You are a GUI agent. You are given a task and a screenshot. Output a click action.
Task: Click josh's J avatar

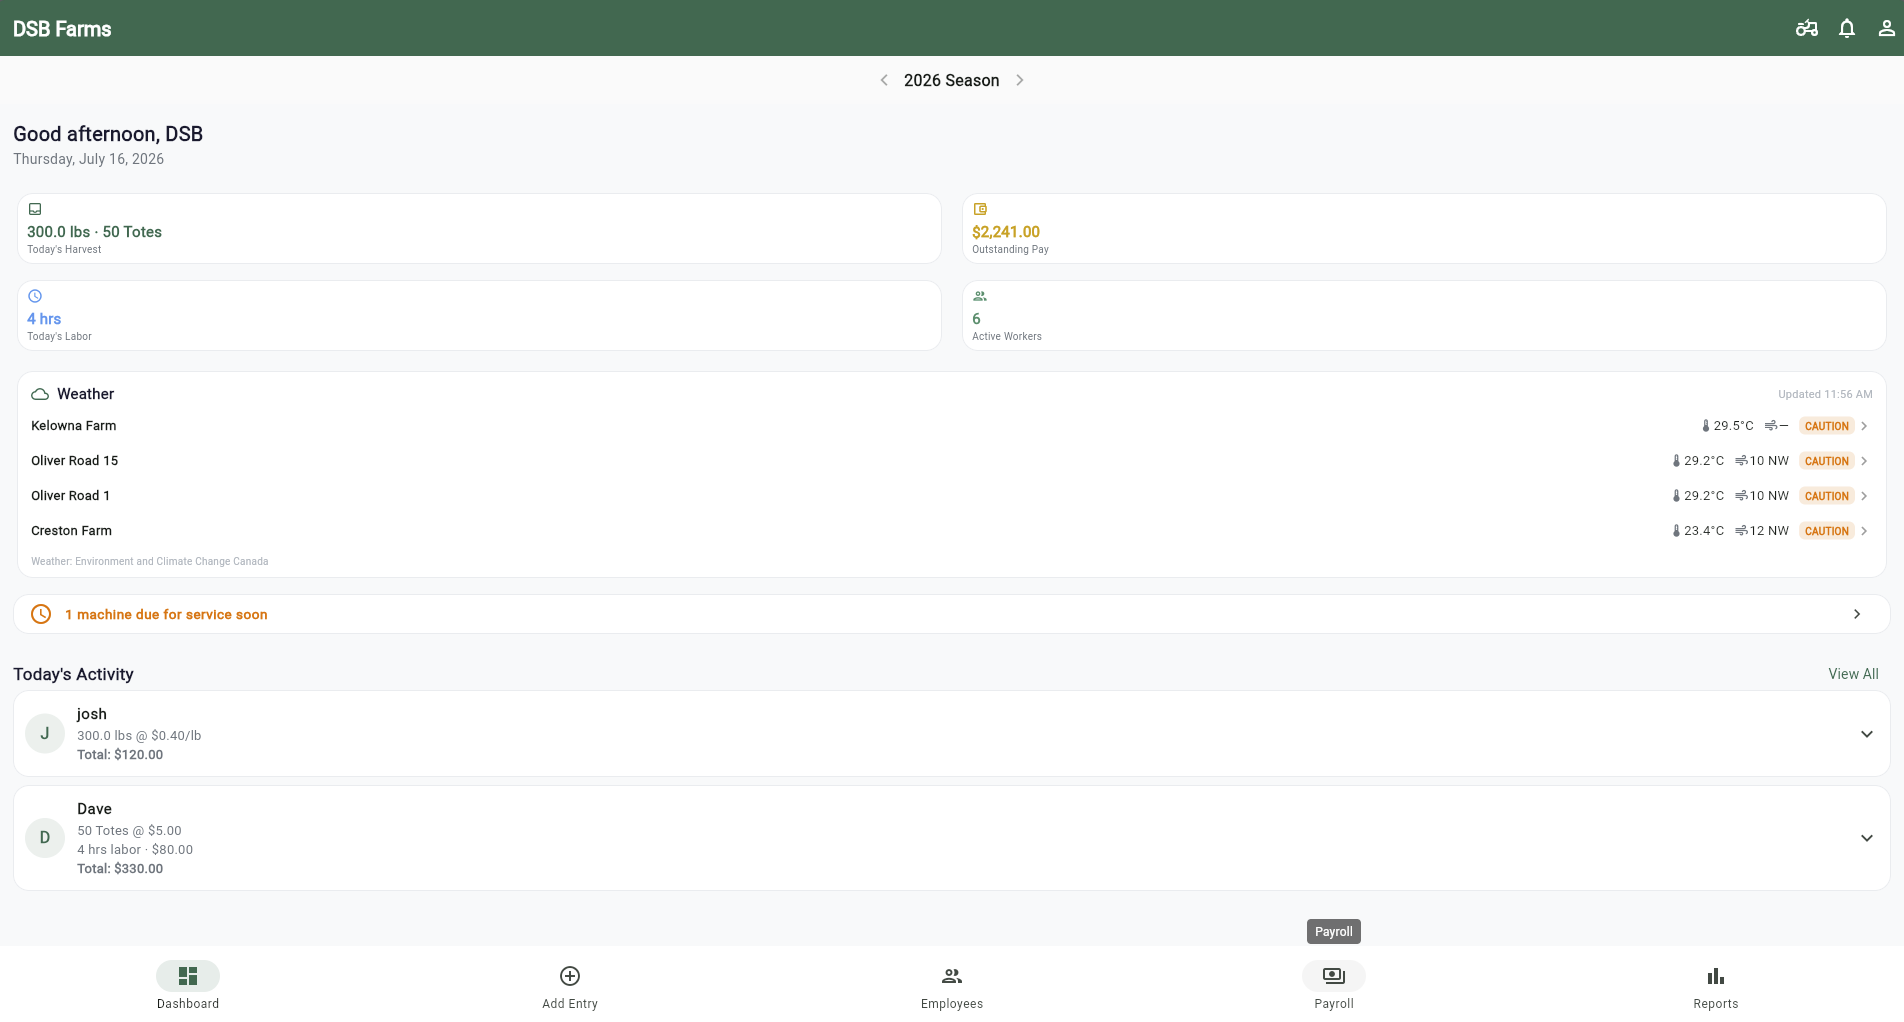click(x=45, y=734)
